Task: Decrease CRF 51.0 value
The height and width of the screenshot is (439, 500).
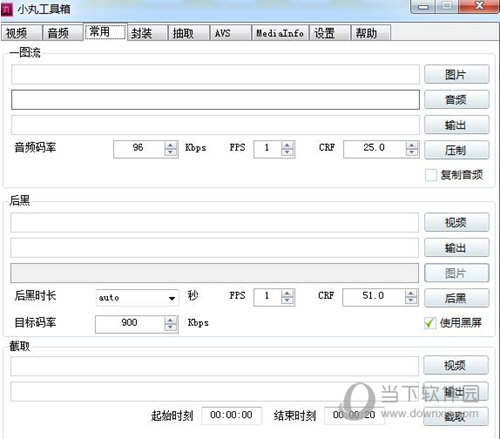Action: pyautogui.click(x=411, y=300)
